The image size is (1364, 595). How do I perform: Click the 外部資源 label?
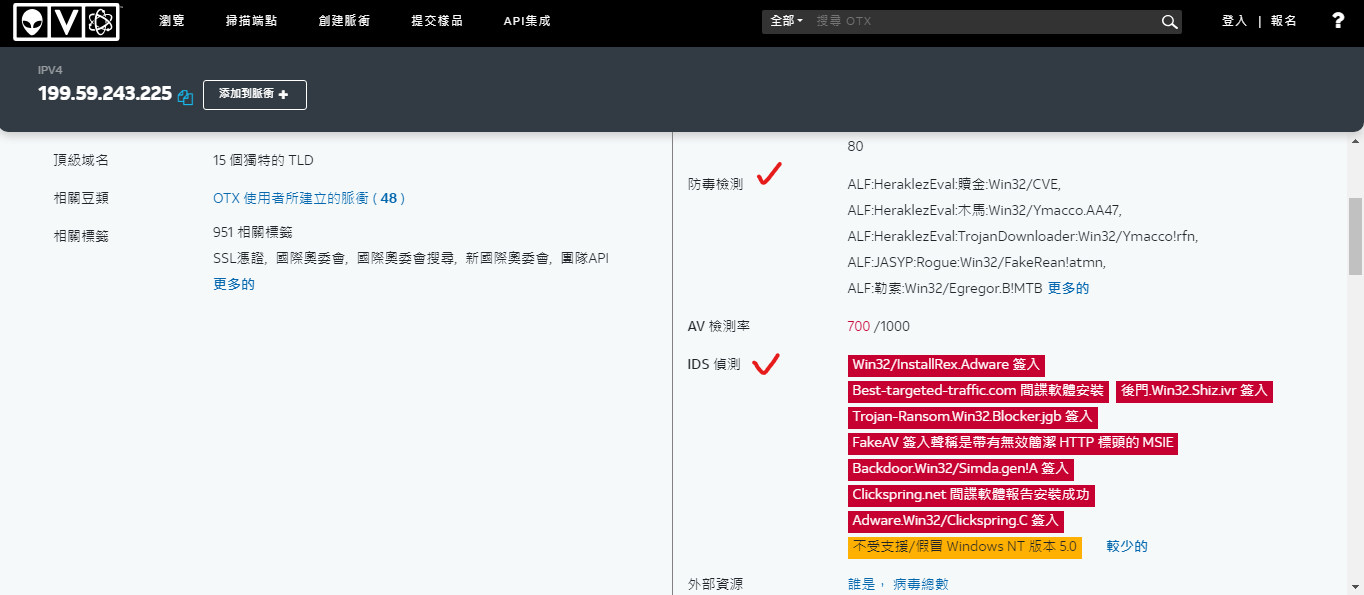coord(715,584)
